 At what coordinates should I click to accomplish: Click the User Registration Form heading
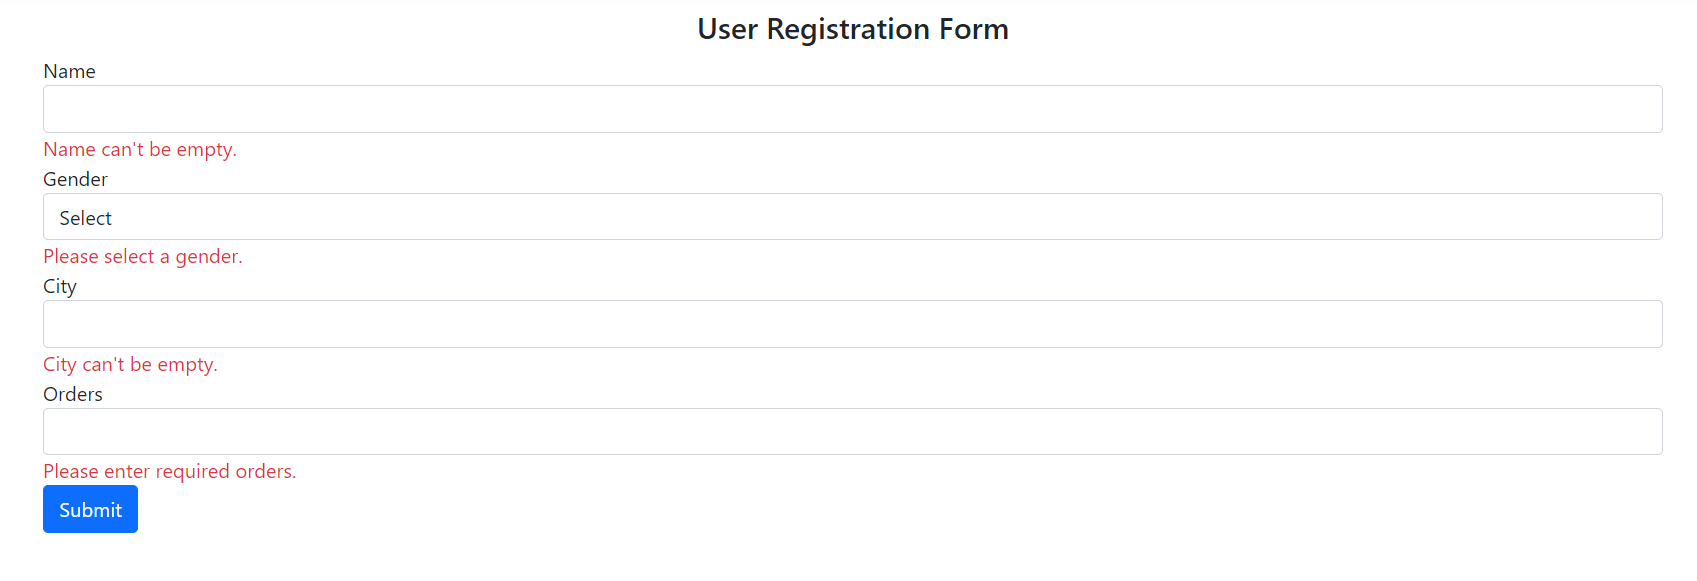point(852,30)
